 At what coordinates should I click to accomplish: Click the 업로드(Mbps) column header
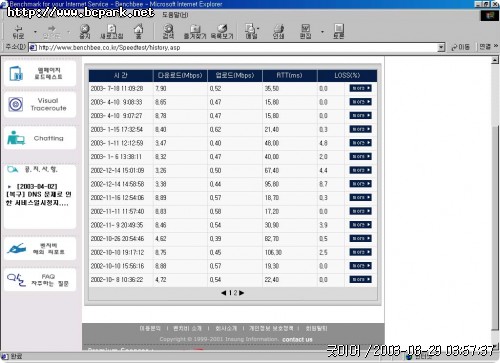(235, 75)
